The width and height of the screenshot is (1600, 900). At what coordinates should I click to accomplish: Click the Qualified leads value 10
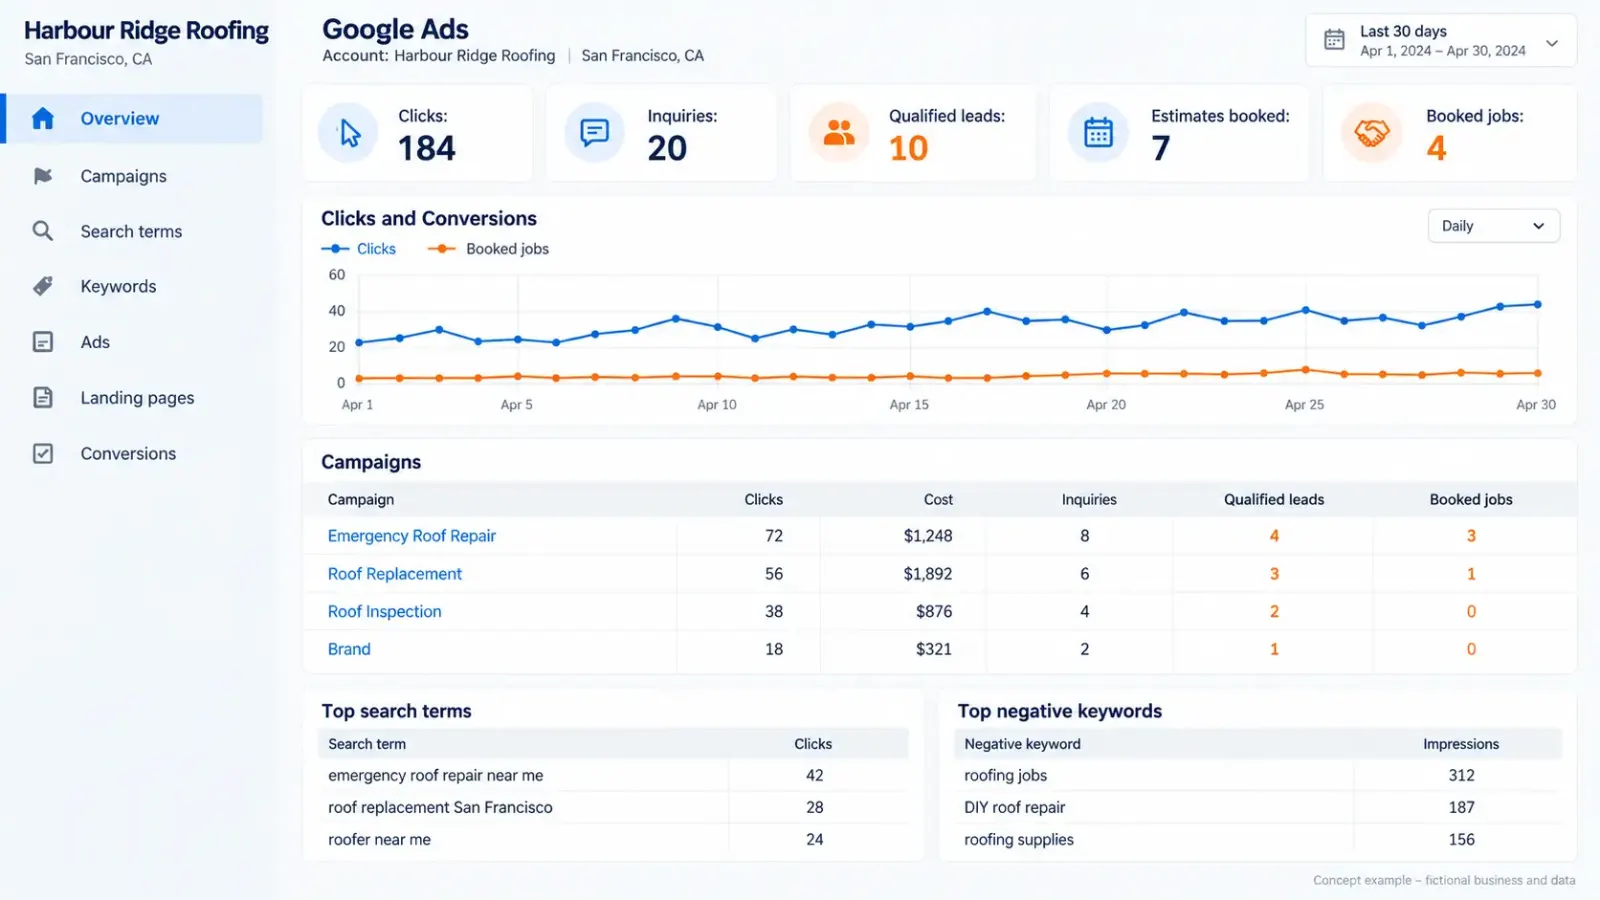coord(908,148)
